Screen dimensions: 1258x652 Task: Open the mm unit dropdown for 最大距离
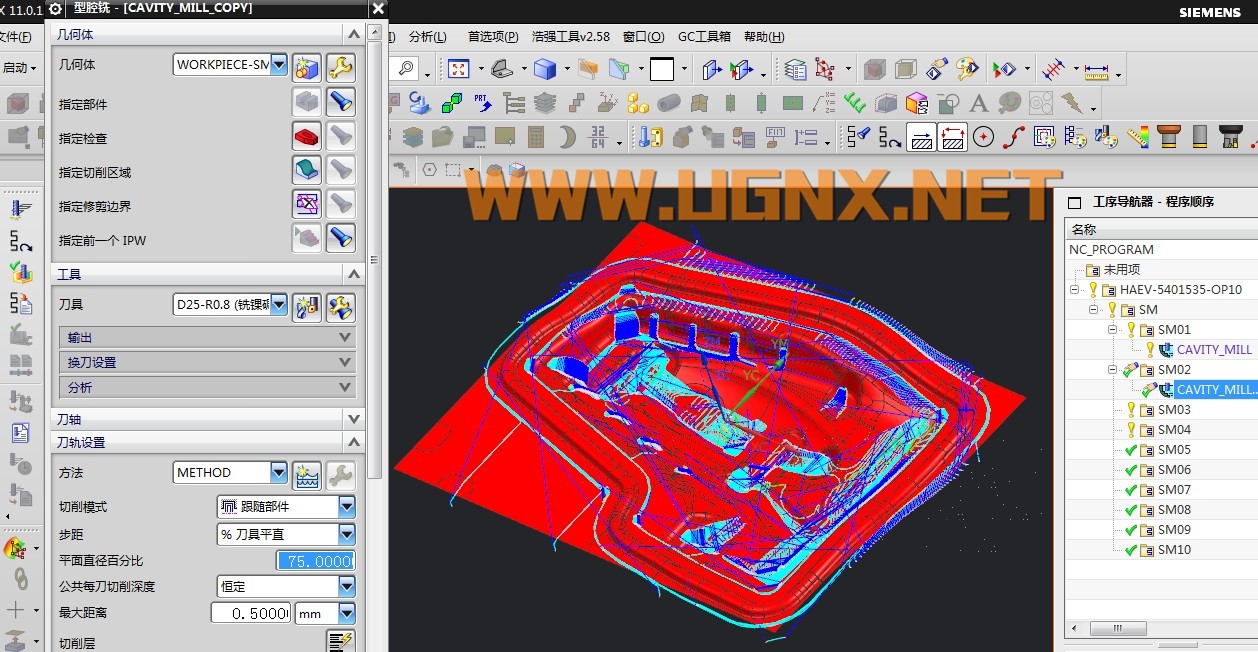point(346,613)
